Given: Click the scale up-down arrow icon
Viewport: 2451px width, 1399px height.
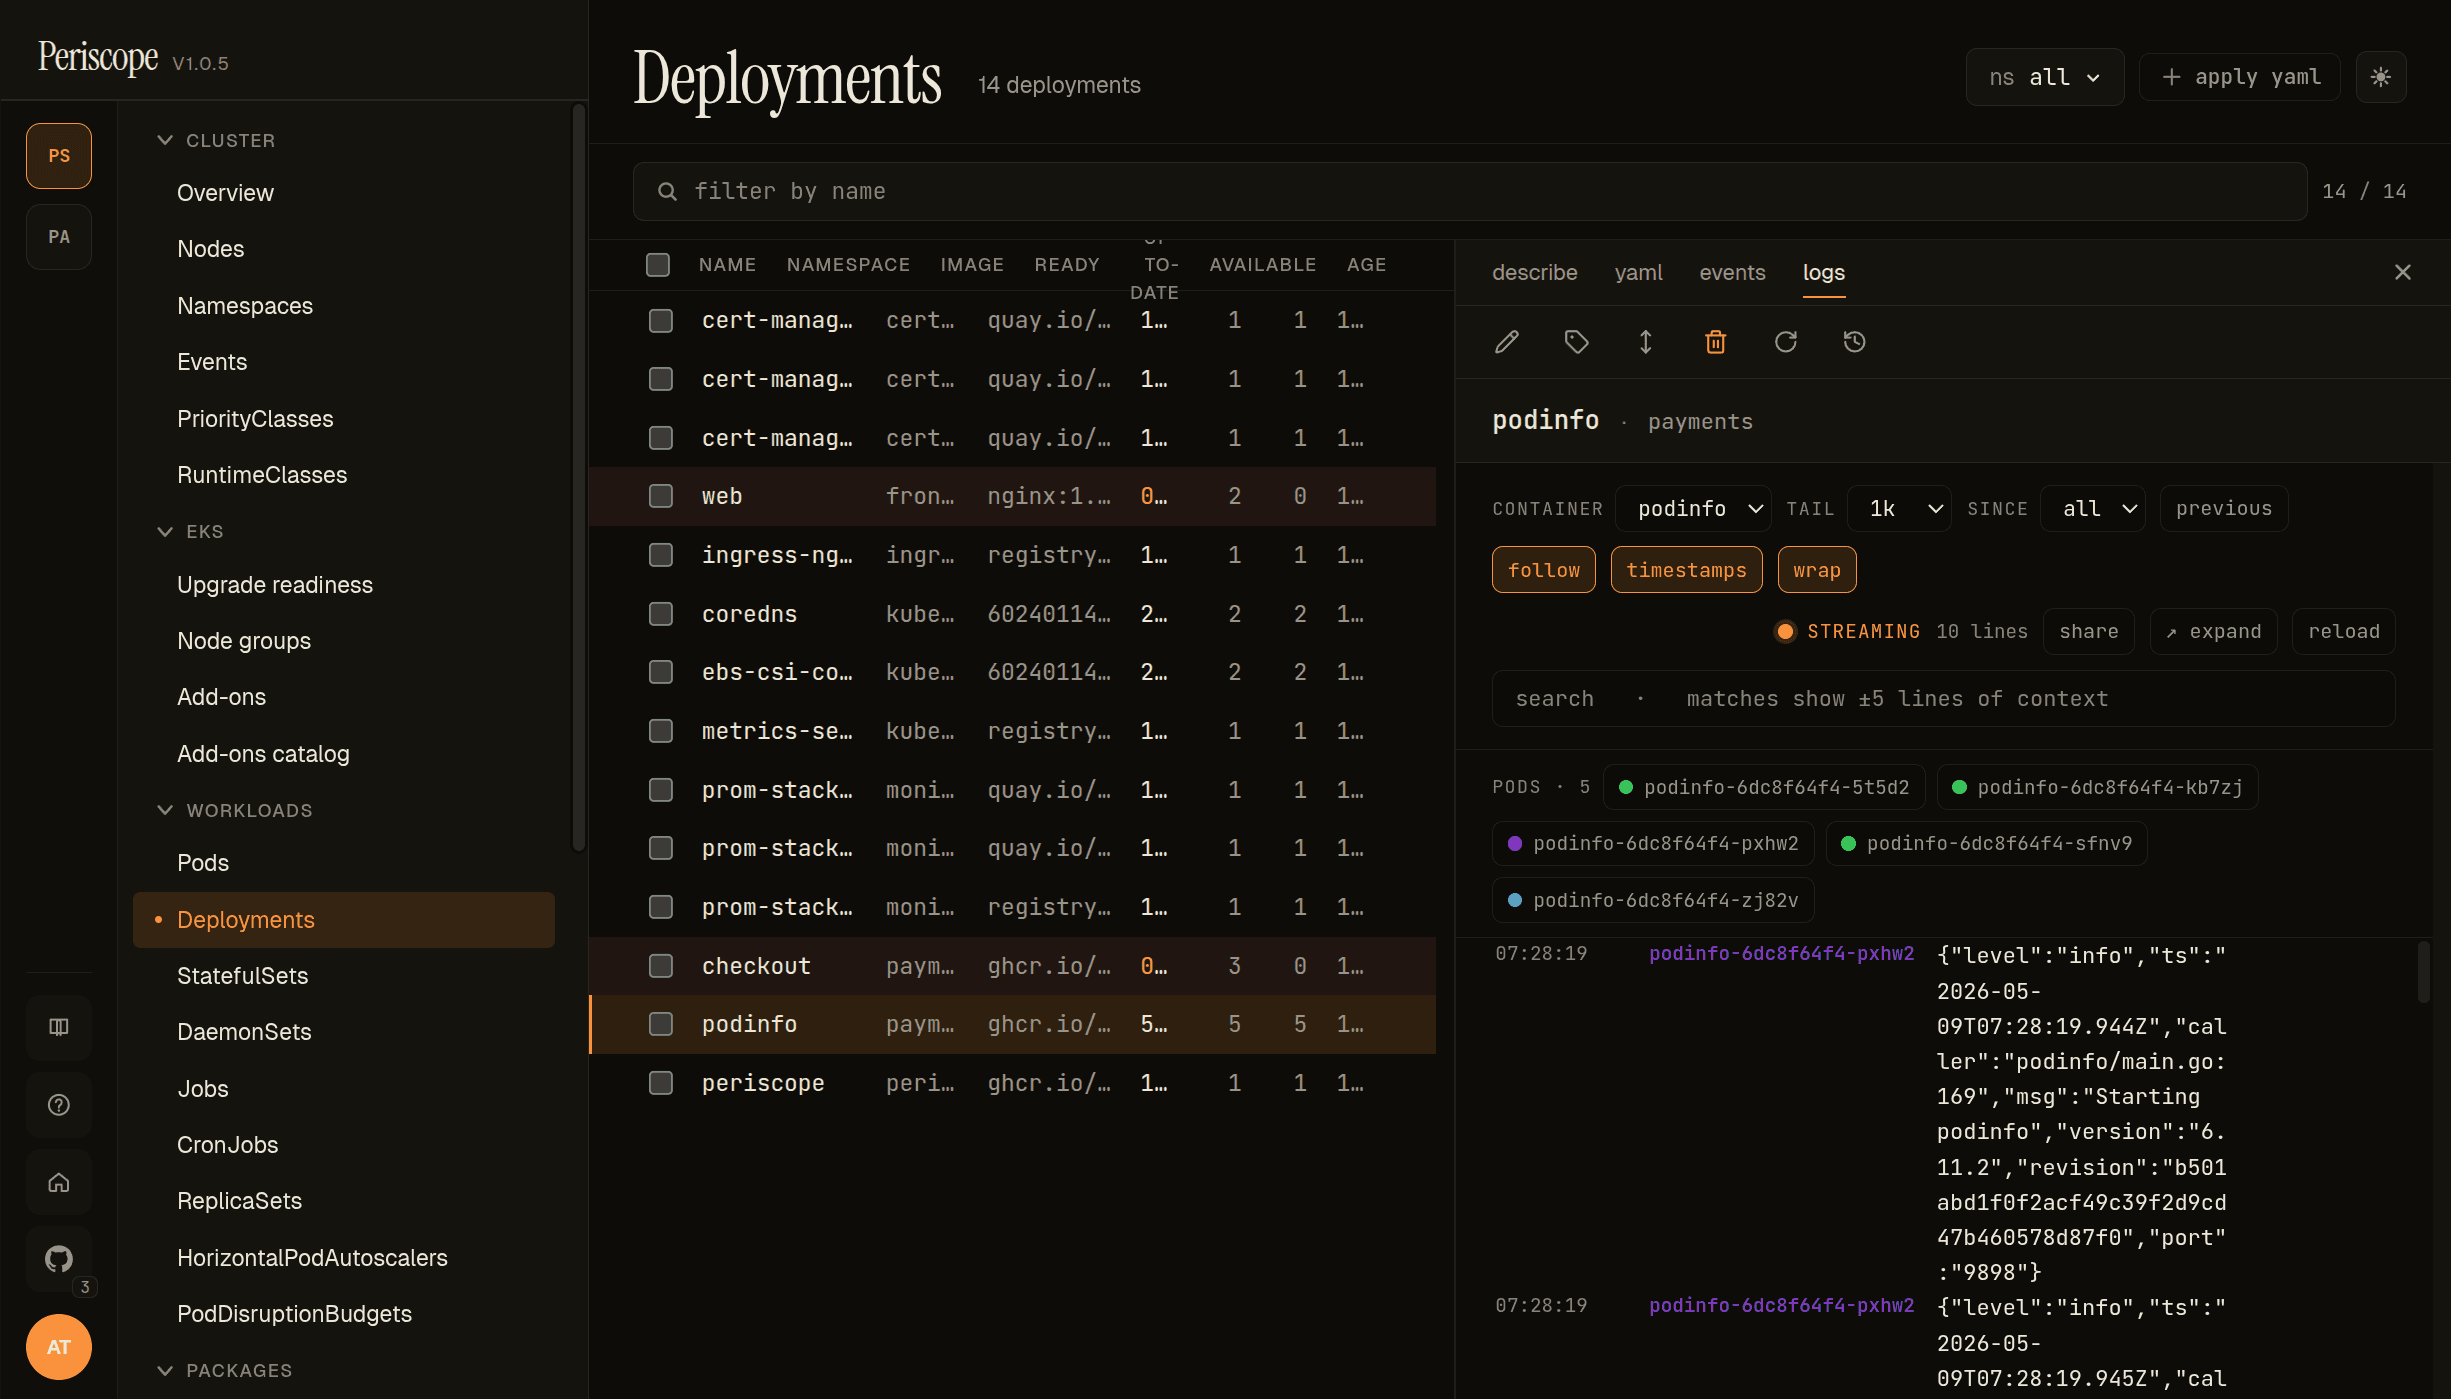Looking at the screenshot, I should (x=1645, y=342).
